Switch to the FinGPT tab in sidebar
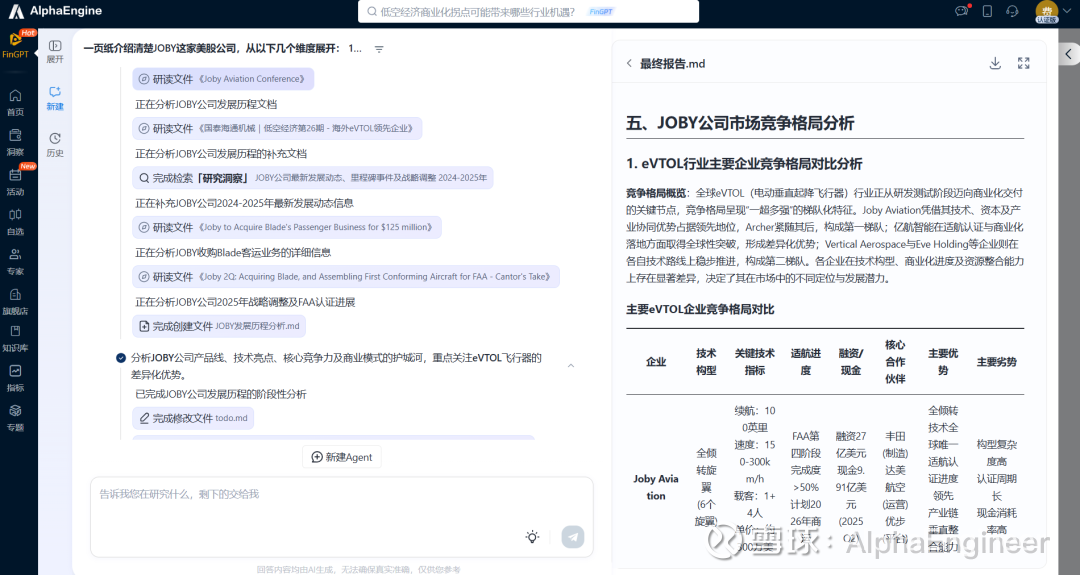The height and width of the screenshot is (575, 1080). 15,45
